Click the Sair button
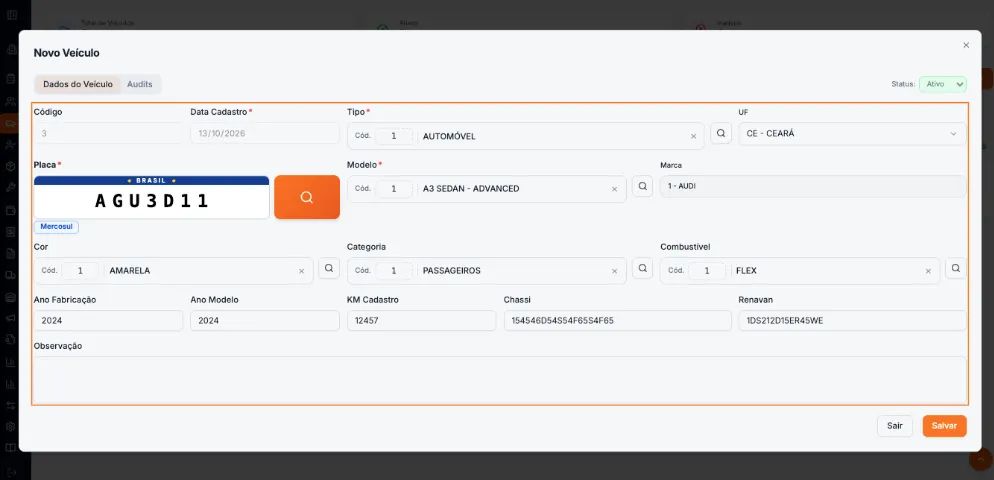 click(x=894, y=426)
